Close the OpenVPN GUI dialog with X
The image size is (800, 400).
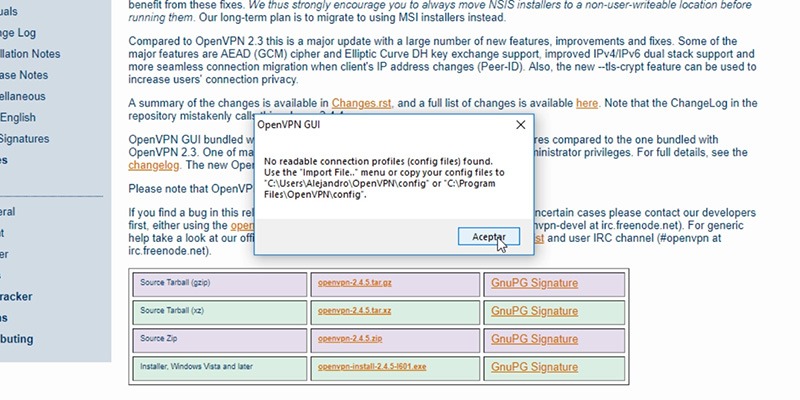pos(520,125)
